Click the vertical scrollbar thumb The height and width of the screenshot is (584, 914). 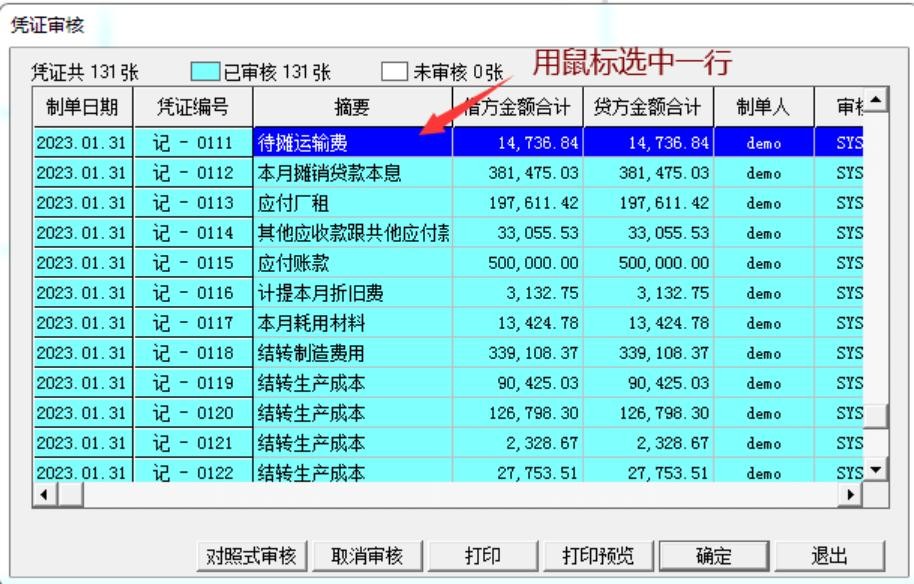(x=876, y=416)
